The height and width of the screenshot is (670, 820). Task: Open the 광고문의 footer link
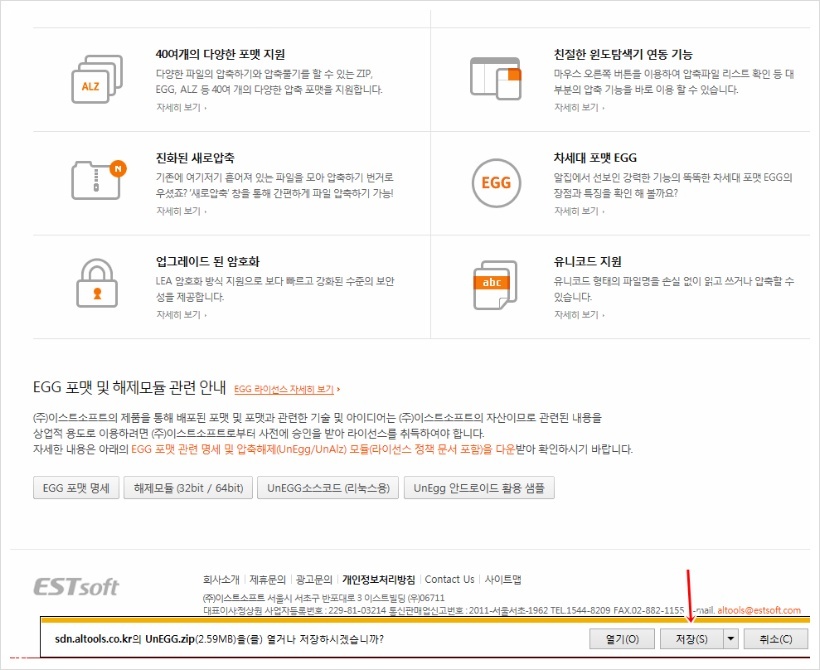click(x=314, y=580)
